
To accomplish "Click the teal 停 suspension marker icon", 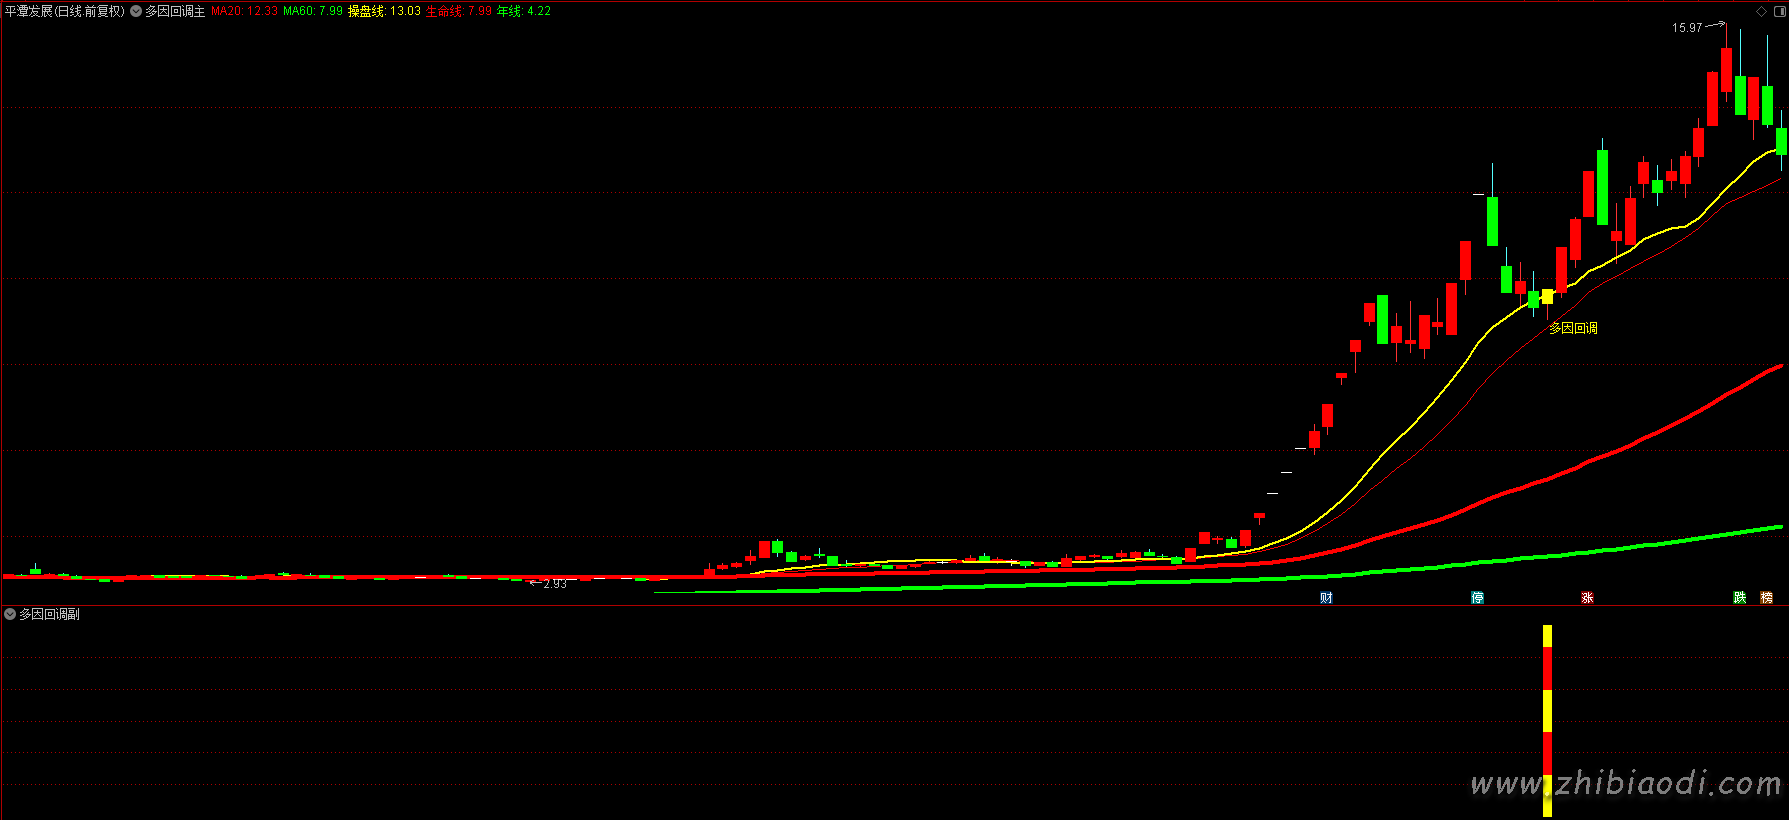I will tap(1477, 598).
